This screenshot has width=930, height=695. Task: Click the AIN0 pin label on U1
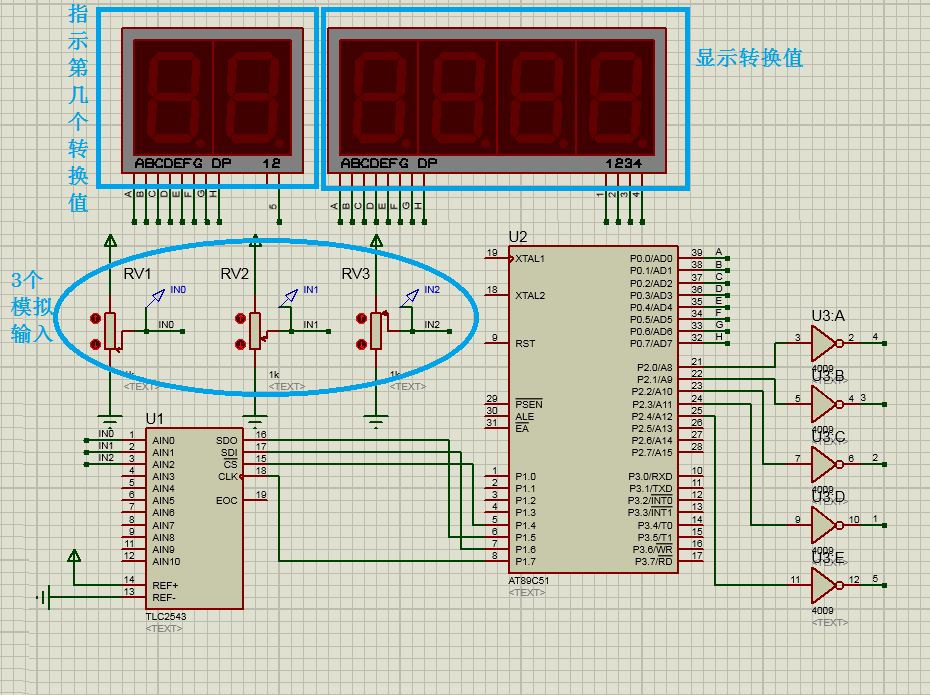click(163, 441)
